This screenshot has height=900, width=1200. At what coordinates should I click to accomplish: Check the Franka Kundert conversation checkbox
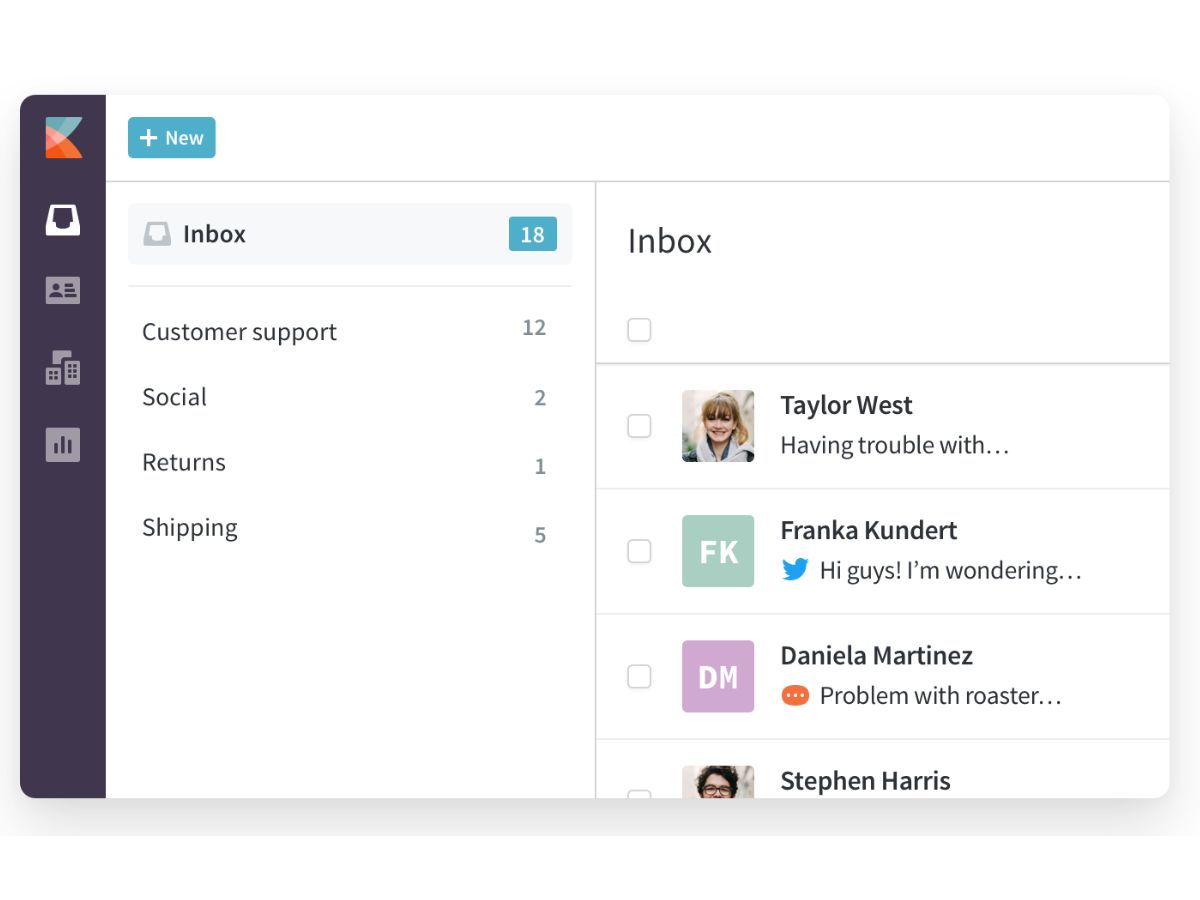click(639, 551)
